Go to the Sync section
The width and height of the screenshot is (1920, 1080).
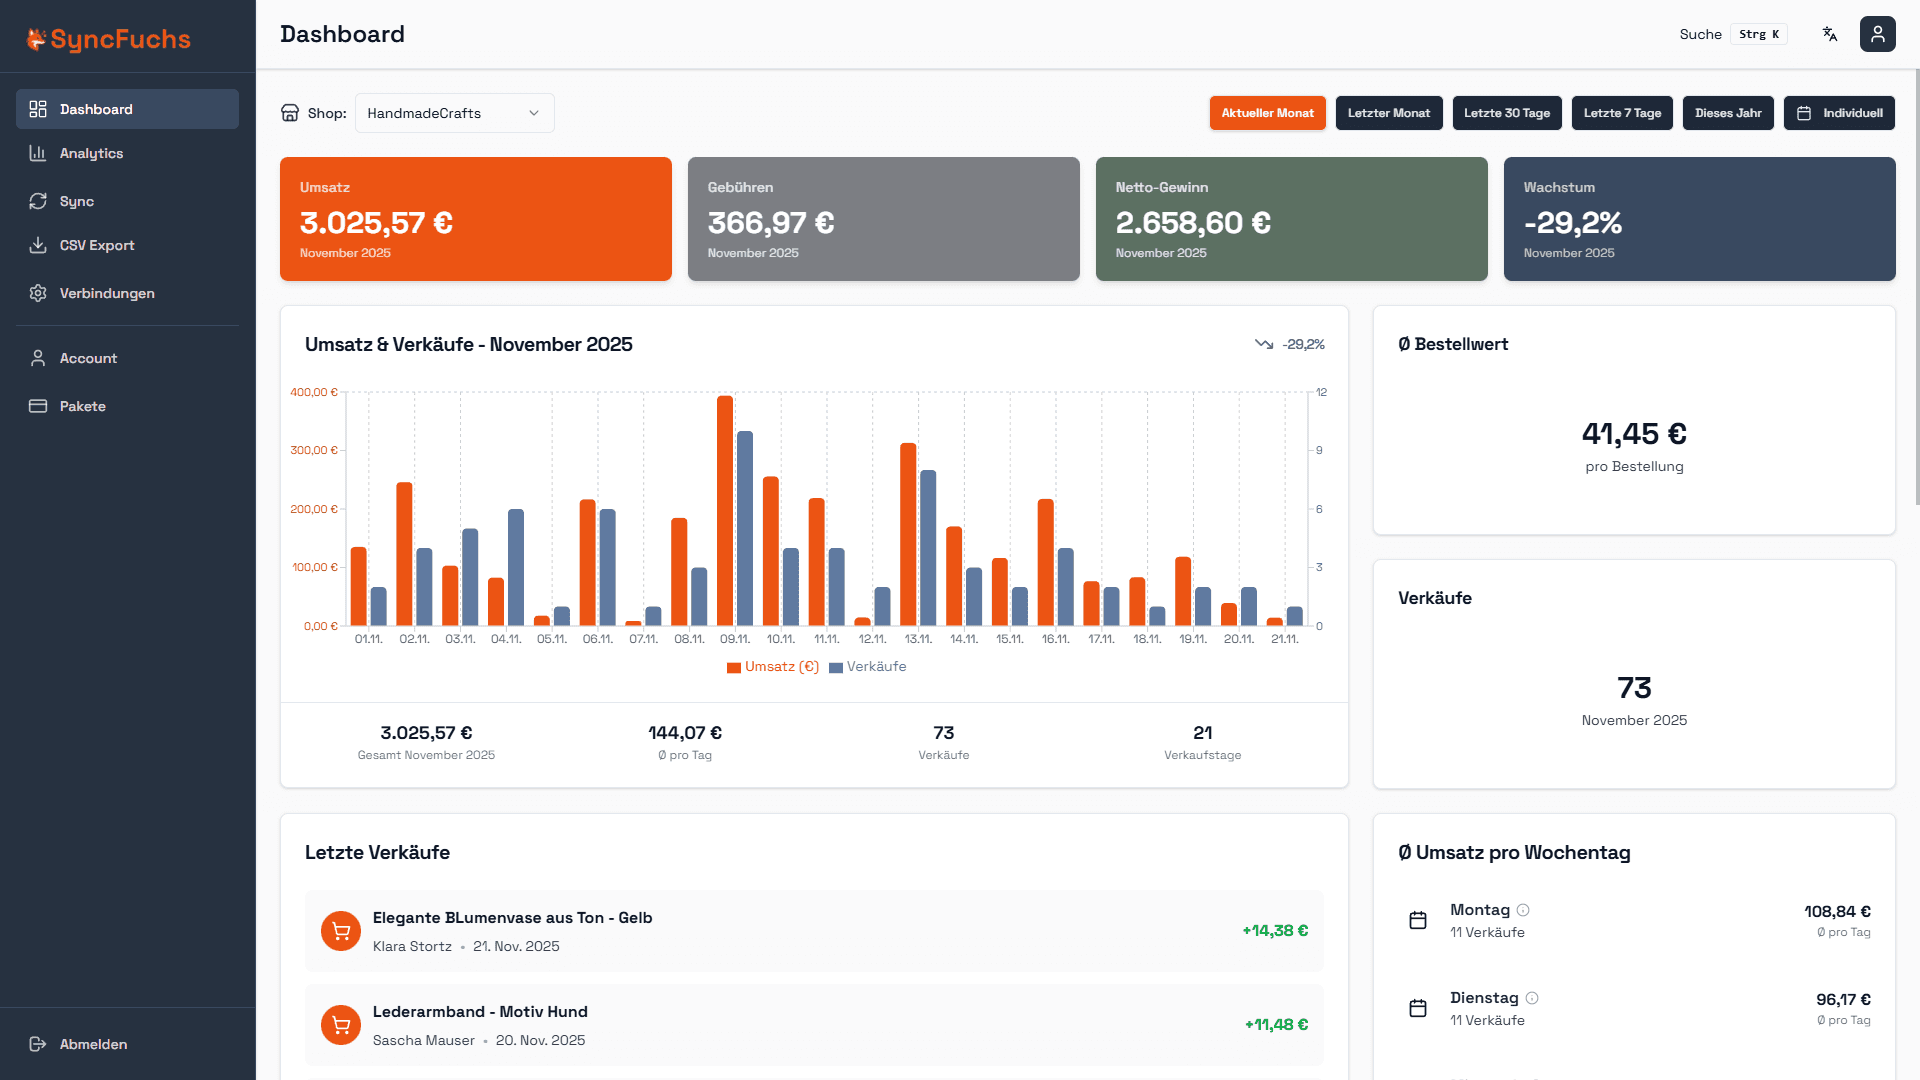tap(127, 201)
